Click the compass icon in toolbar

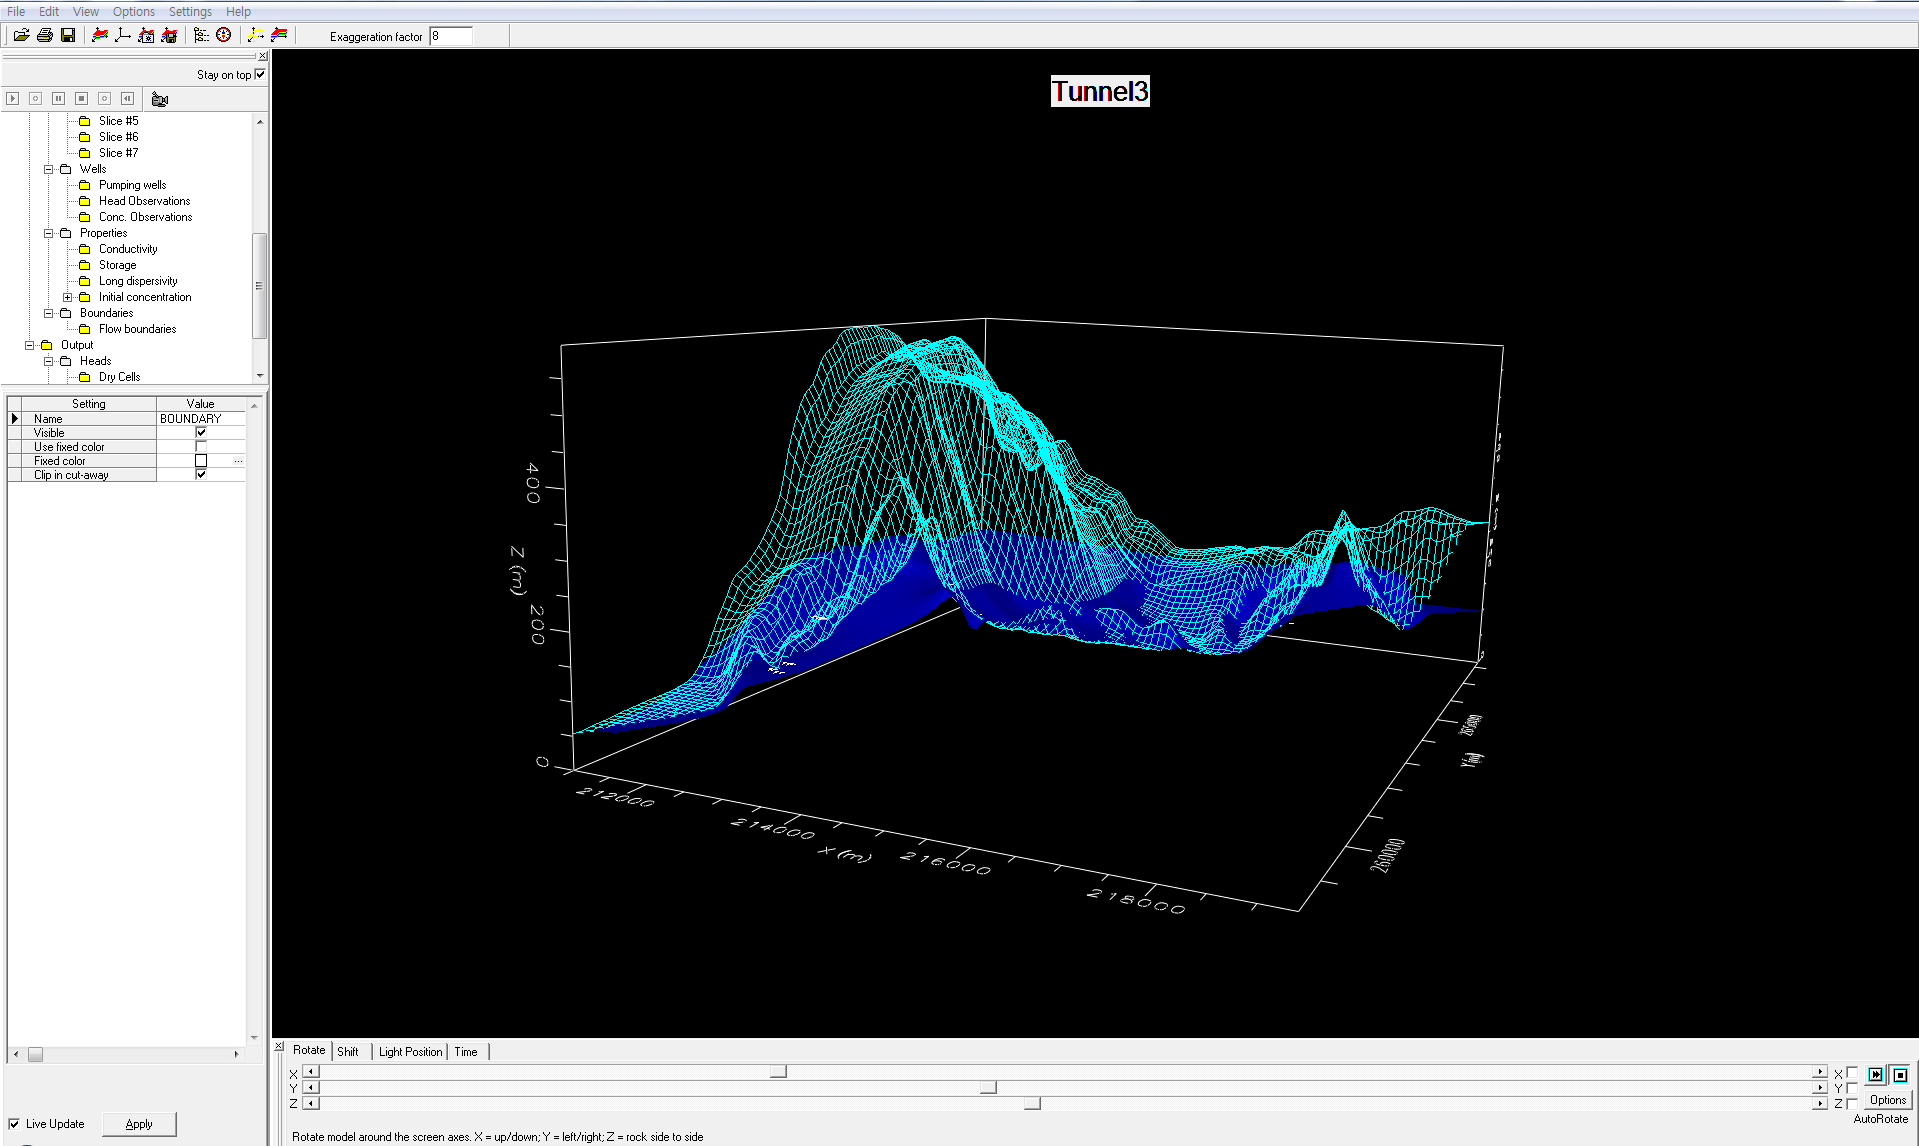tap(224, 35)
